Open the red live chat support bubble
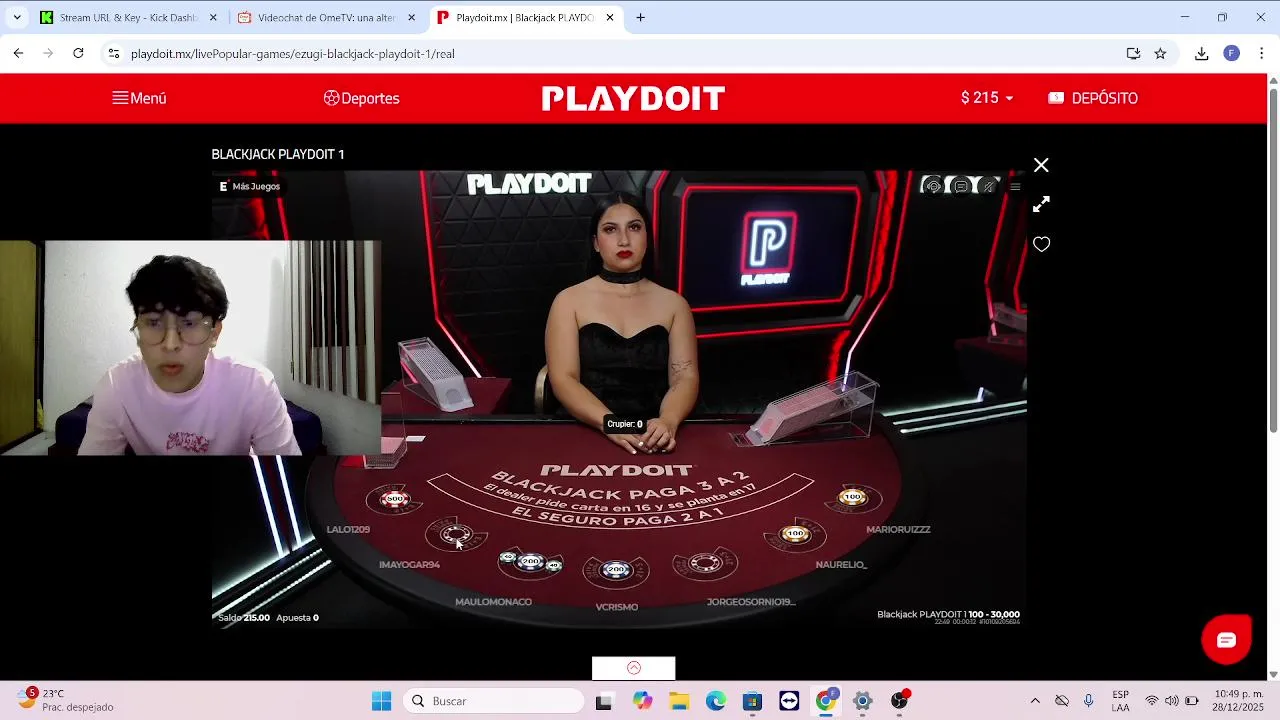The width and height of the screenshot is (1280, 720). point(1226,640)
